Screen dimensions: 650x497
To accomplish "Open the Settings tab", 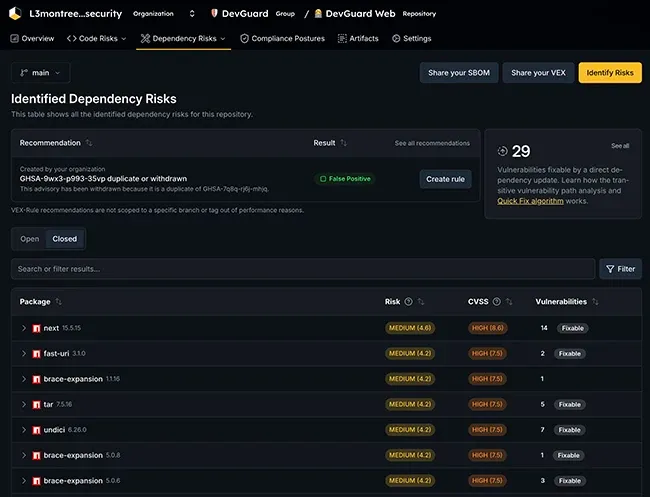I will (412, 39).
